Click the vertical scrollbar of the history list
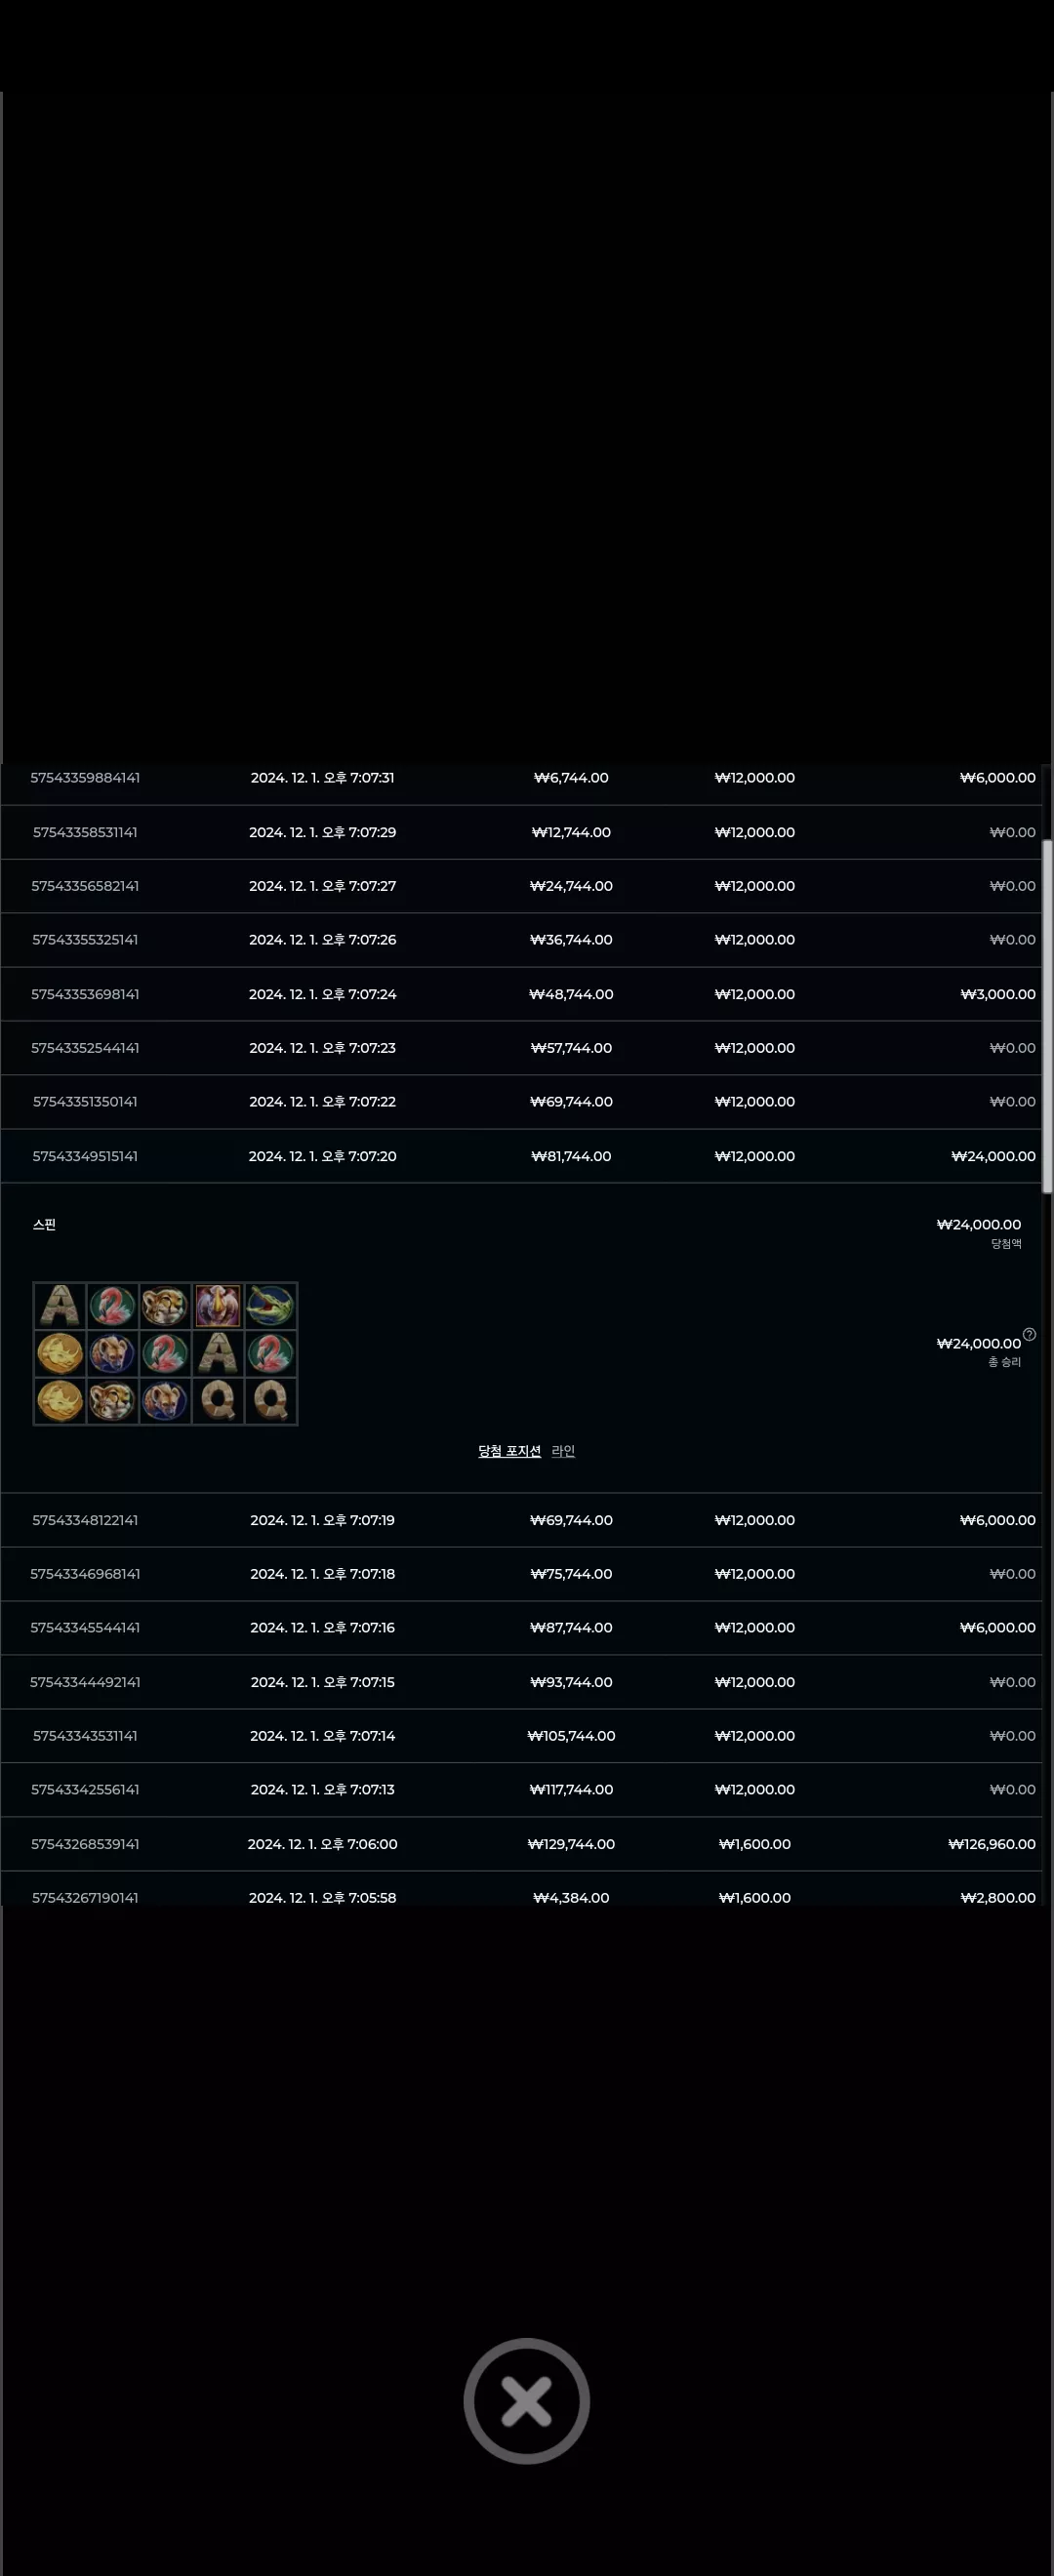Screen dimensions: 1054x2576 point(1047,1016)
